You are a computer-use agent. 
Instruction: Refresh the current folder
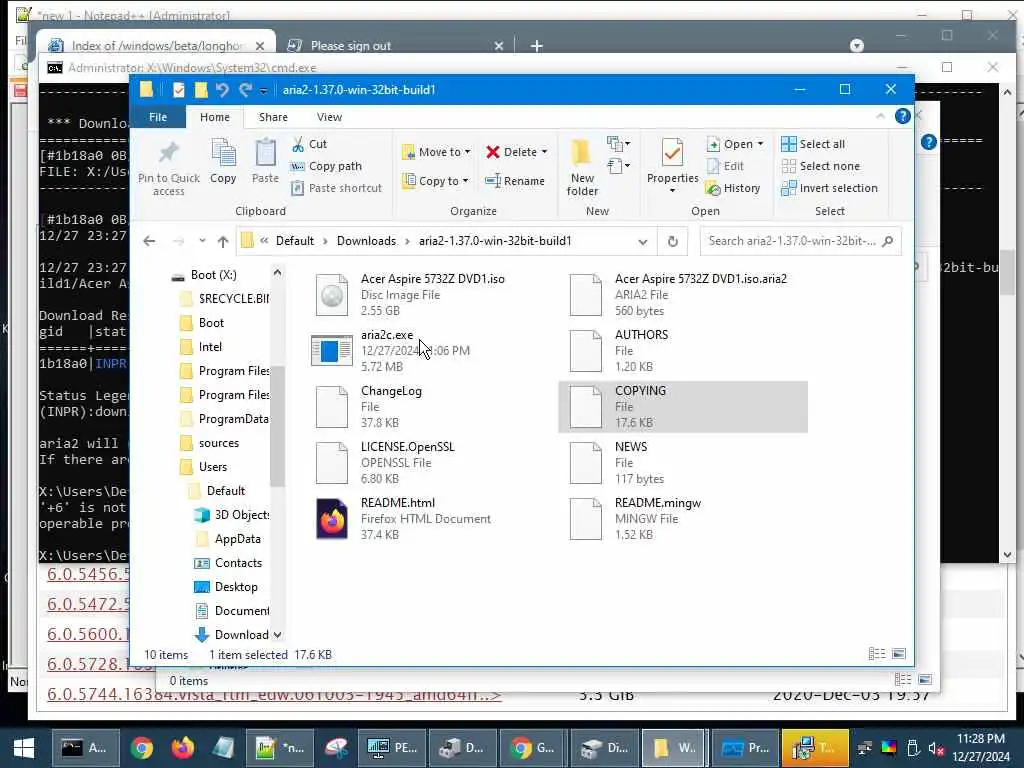click(x=673, y=241)
